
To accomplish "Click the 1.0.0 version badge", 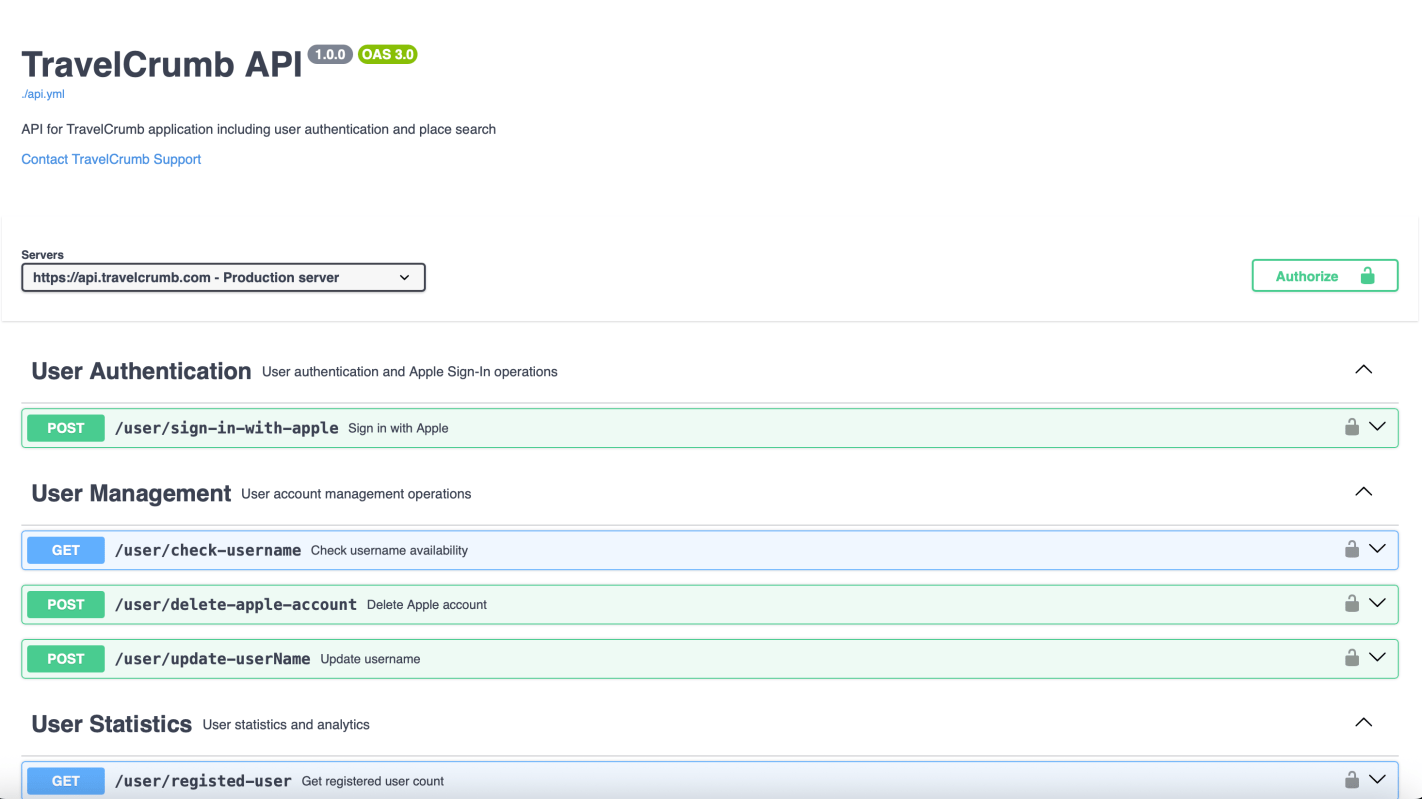I will [330, 54].
